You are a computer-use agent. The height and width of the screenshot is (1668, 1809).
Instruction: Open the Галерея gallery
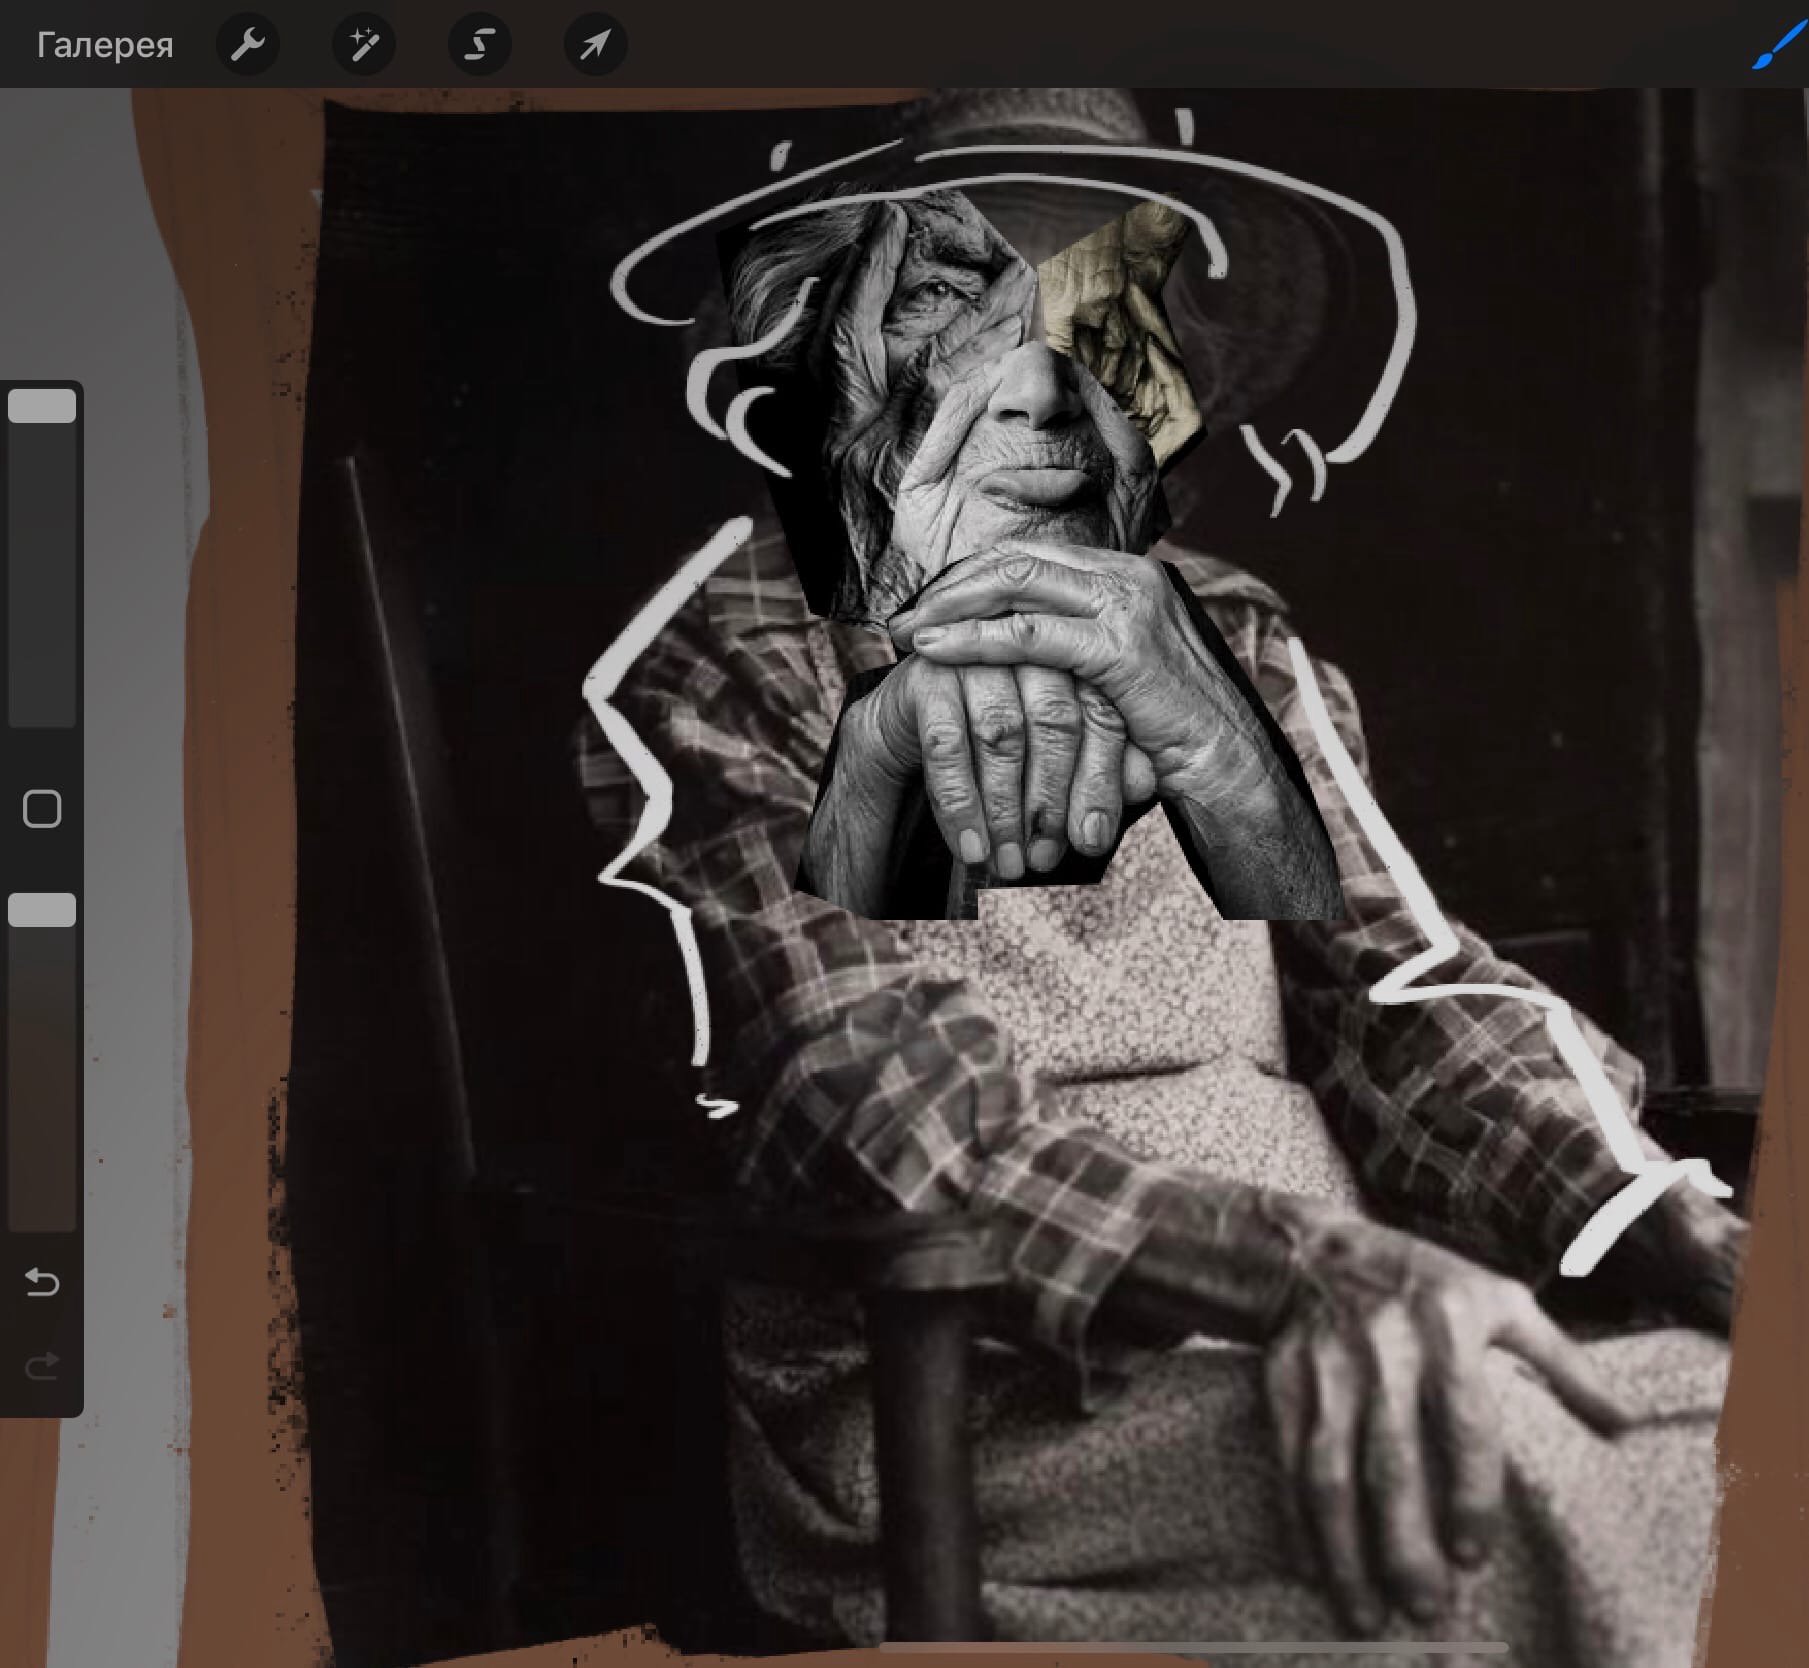click(x=105, y=45)
